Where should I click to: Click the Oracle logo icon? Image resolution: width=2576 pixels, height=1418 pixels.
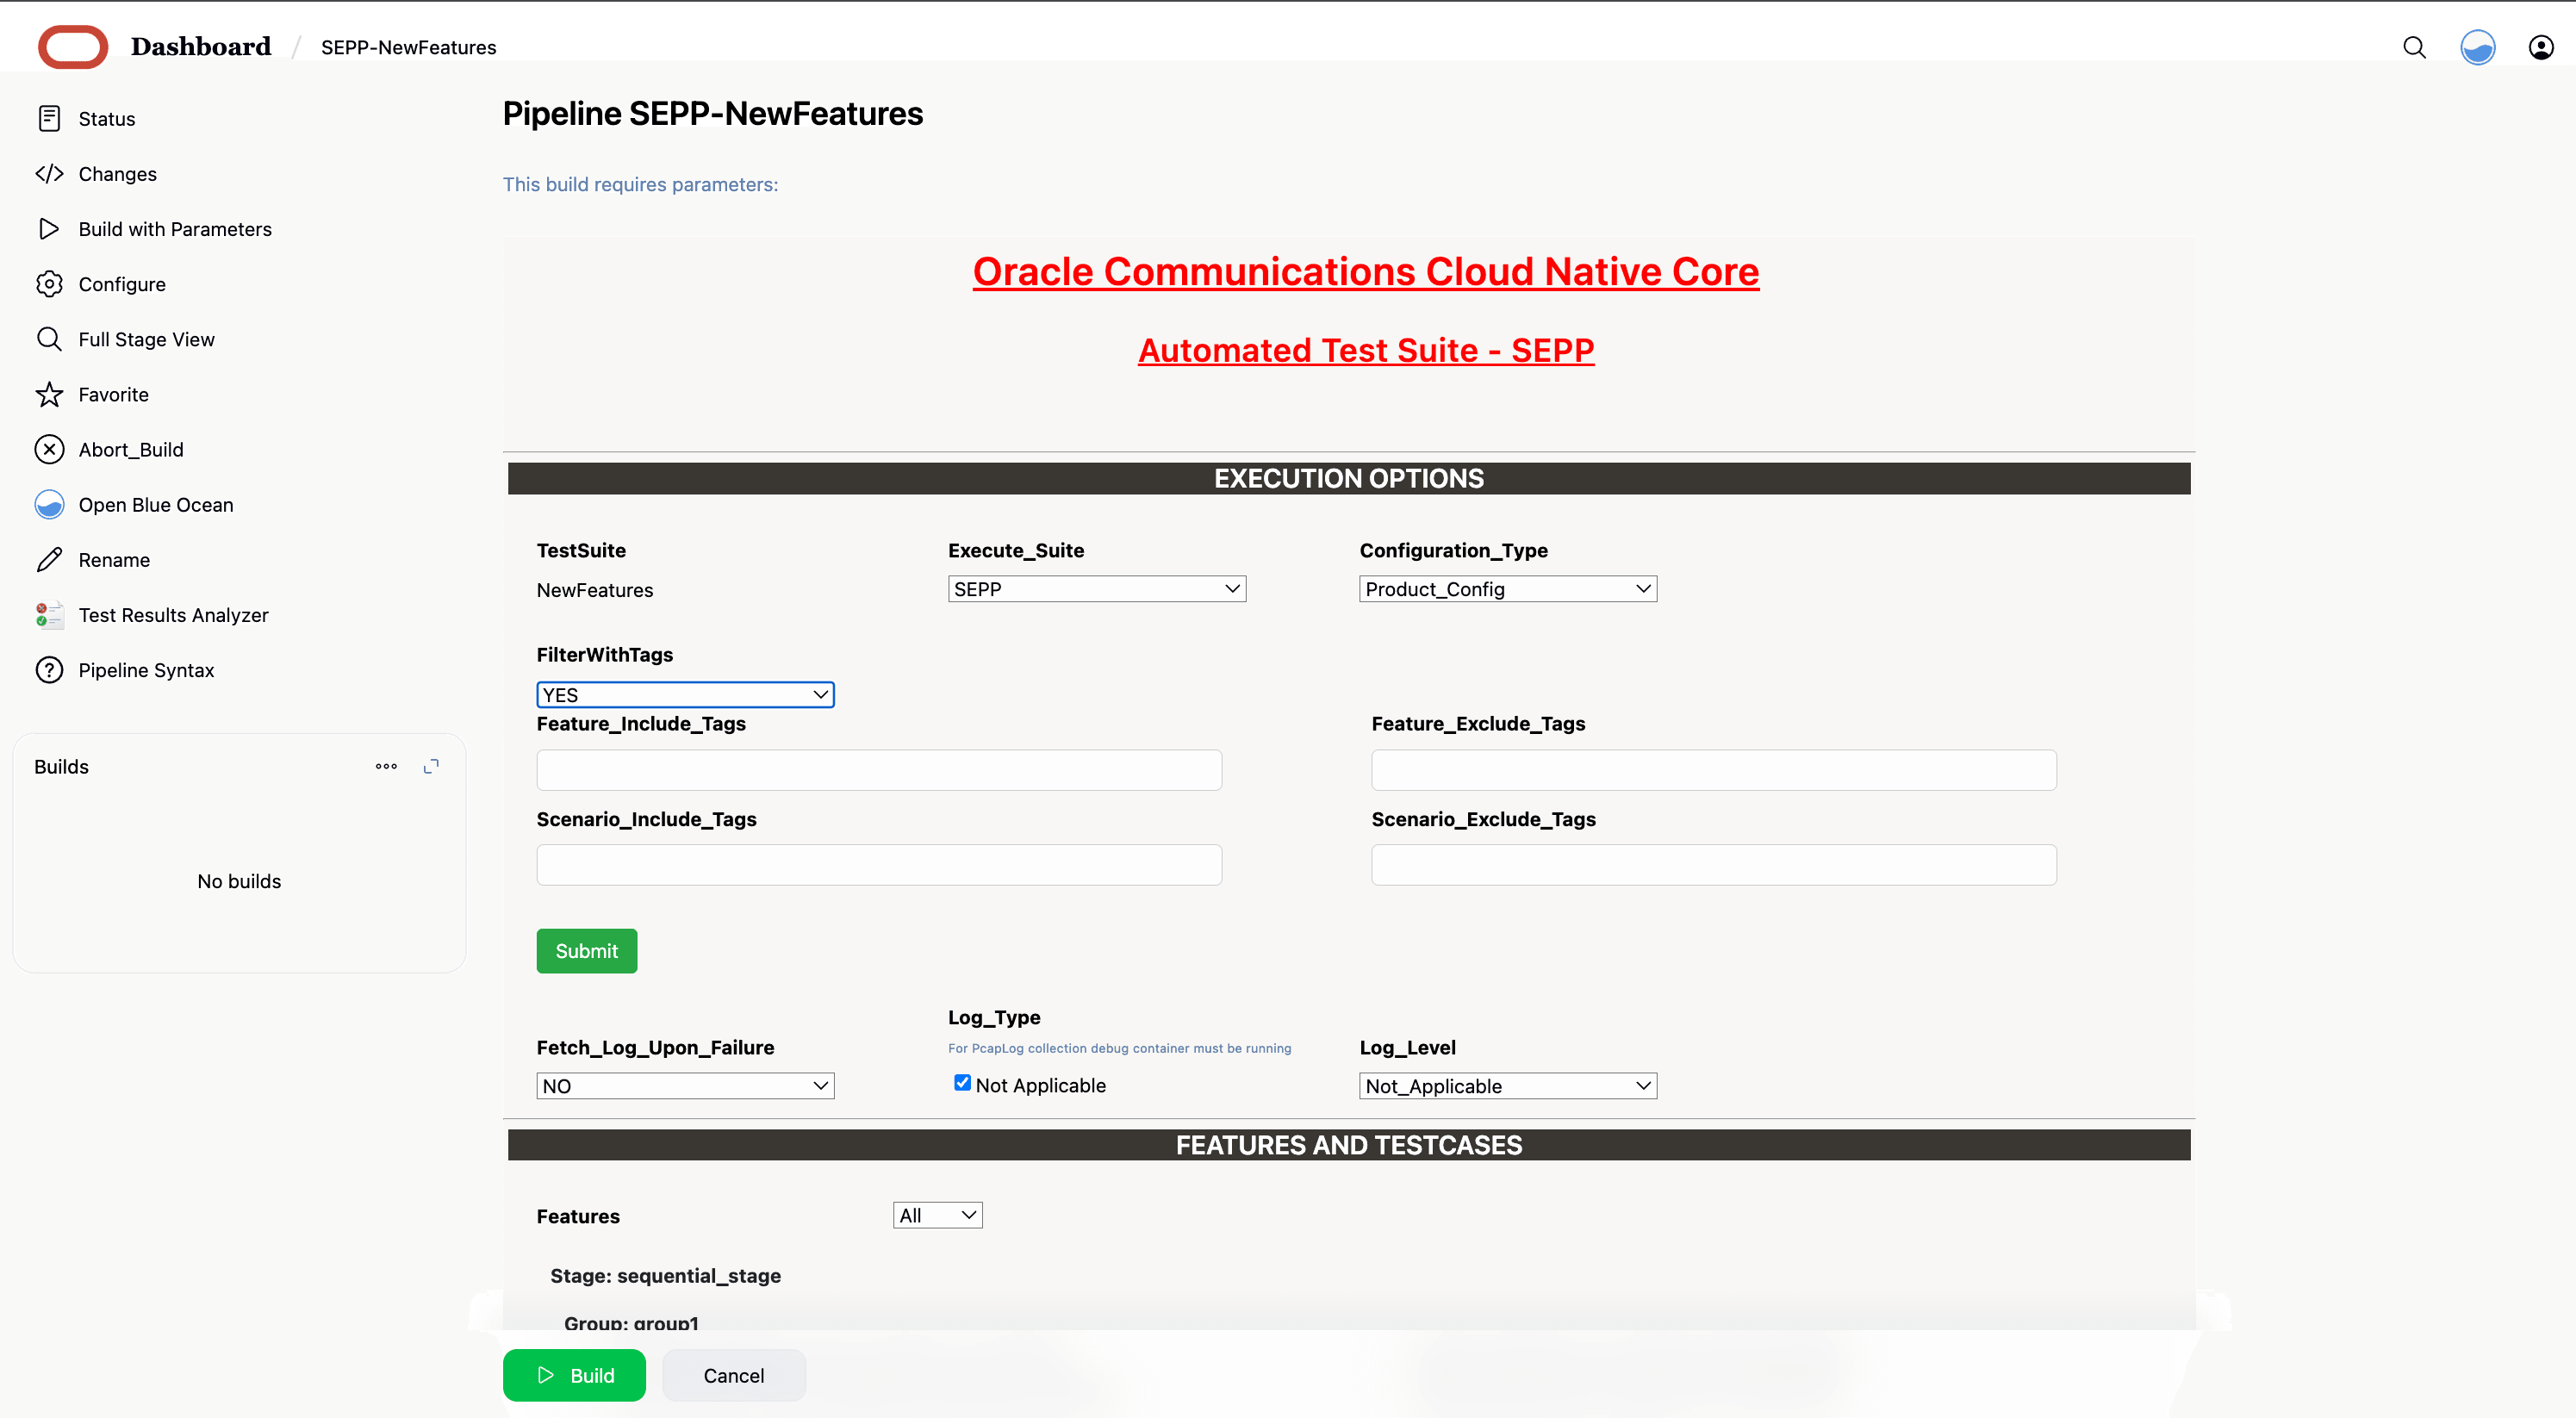coord(73,47)
